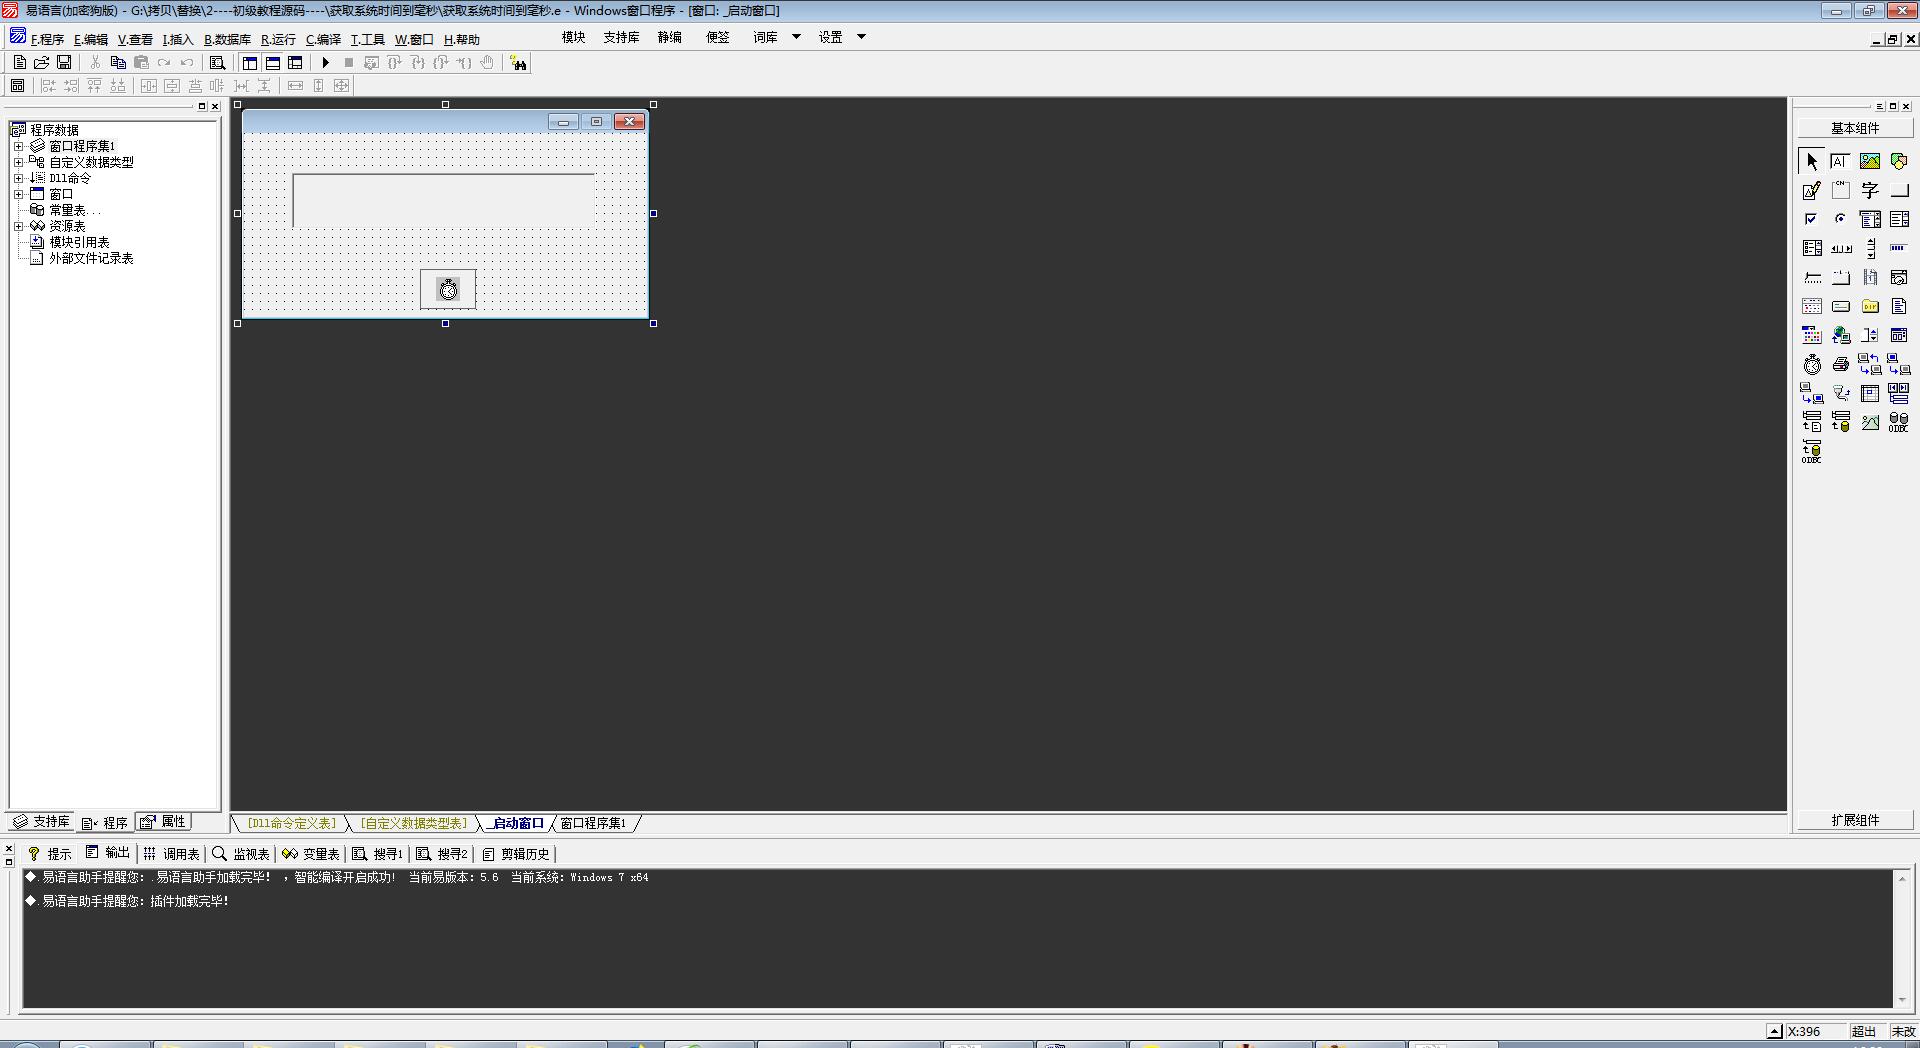Screen dimensions: 1920x1048
Task: Click the Run (play) toolbar icon
Action: click(x=325, y=63)
